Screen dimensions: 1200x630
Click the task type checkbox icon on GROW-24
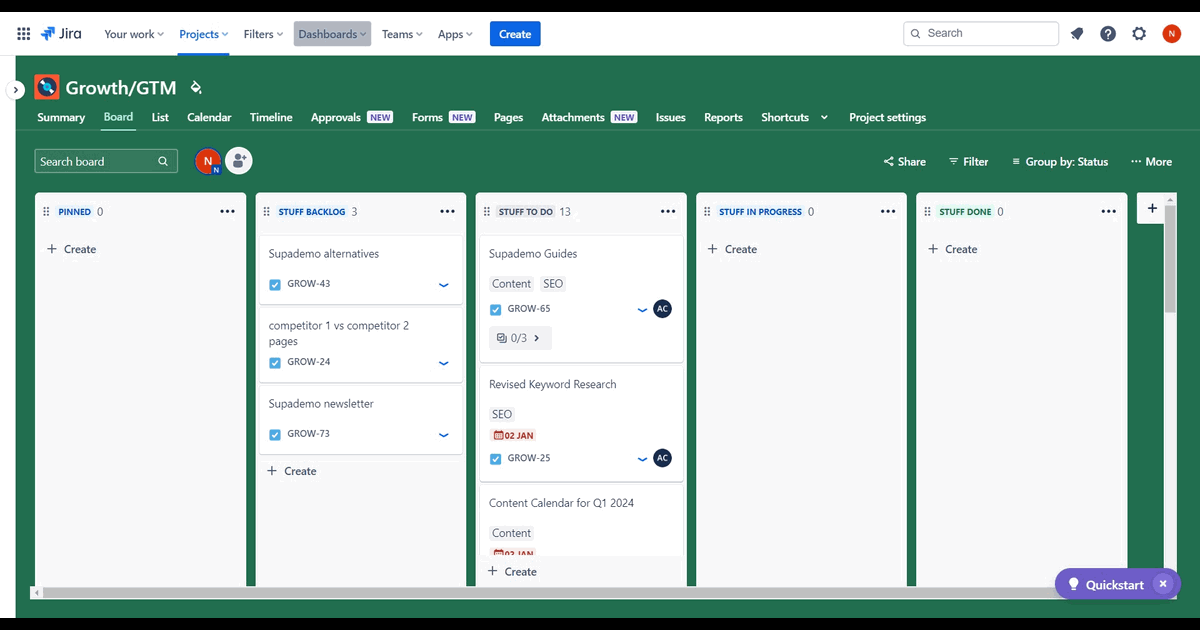[x=275, y=363]
